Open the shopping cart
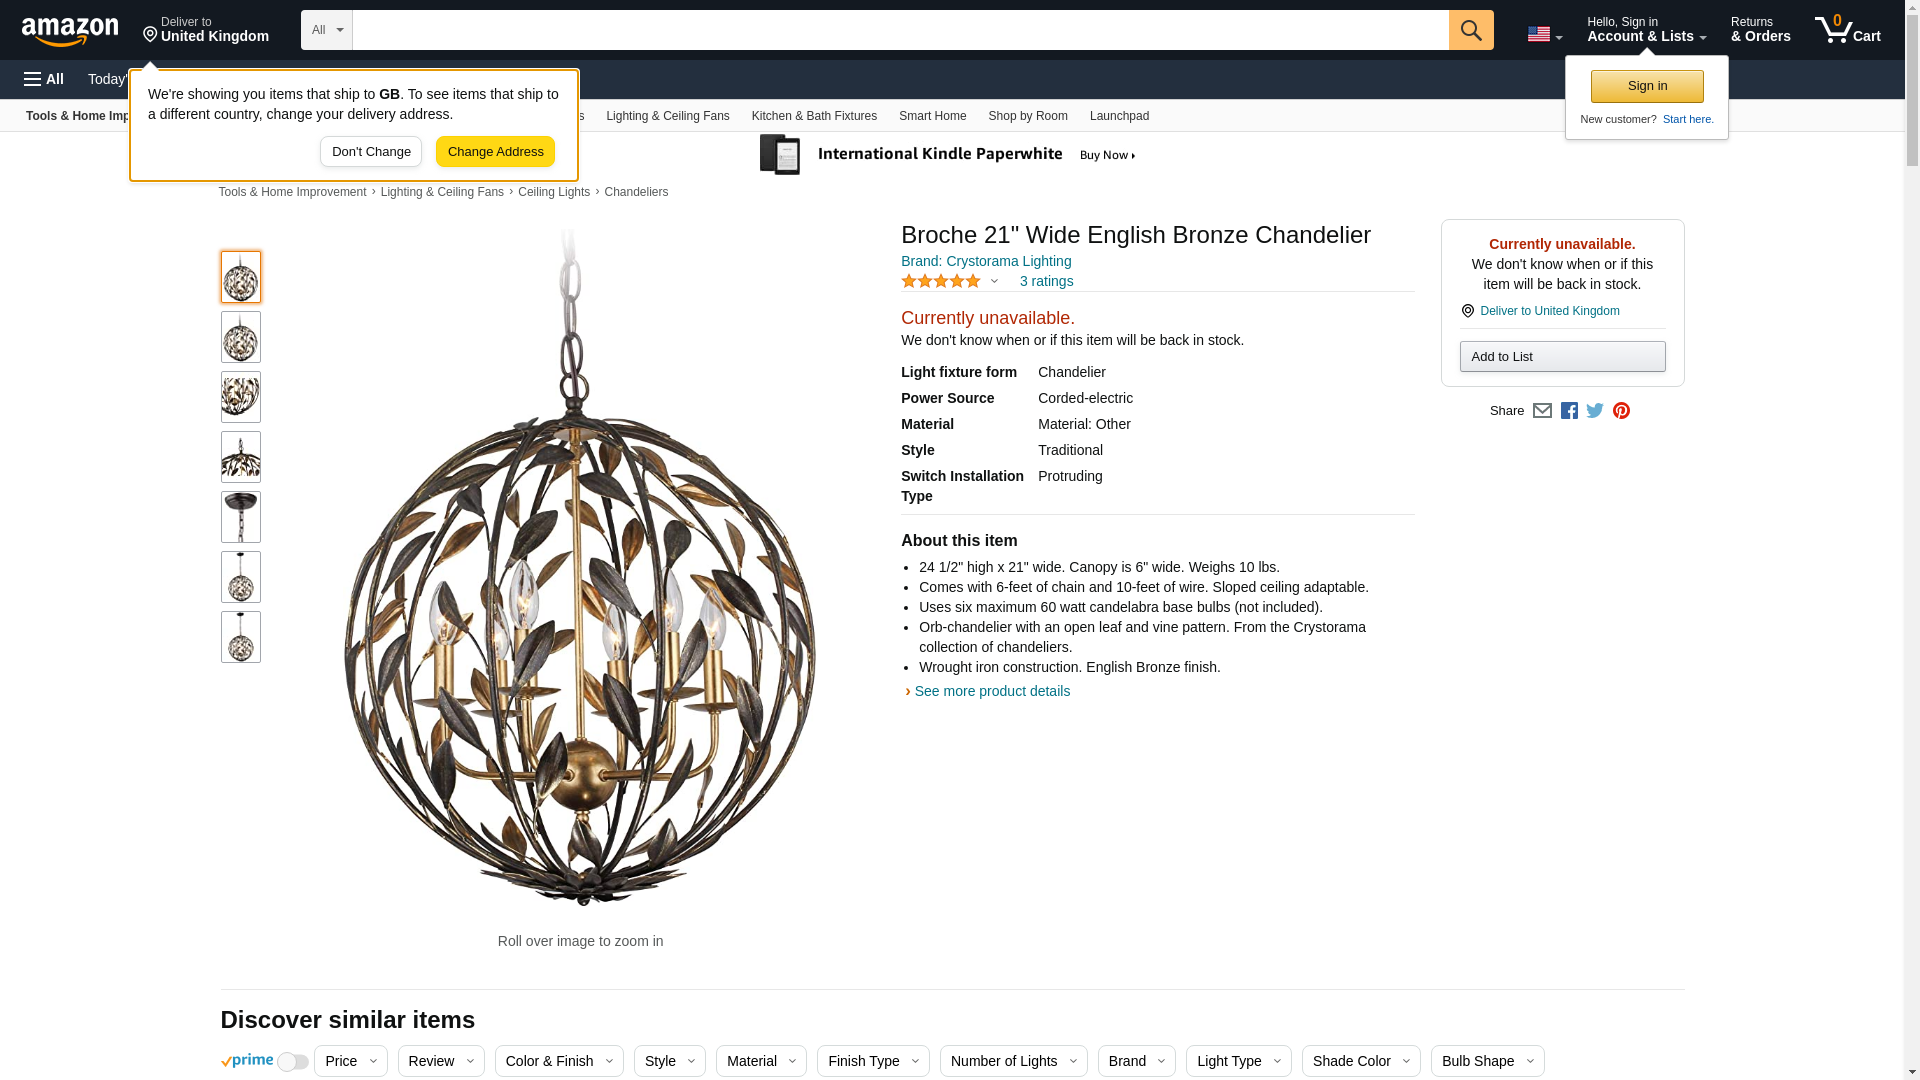 [1848, 30]
